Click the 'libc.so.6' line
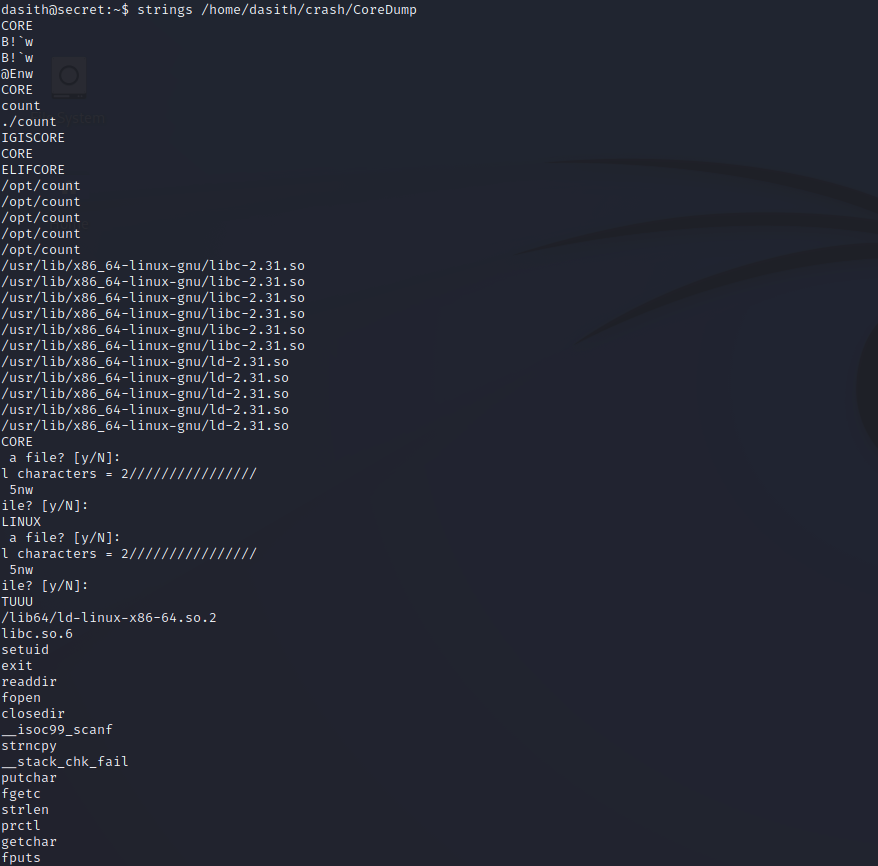This screenshot has height=866, width=878. coord(37,633)
